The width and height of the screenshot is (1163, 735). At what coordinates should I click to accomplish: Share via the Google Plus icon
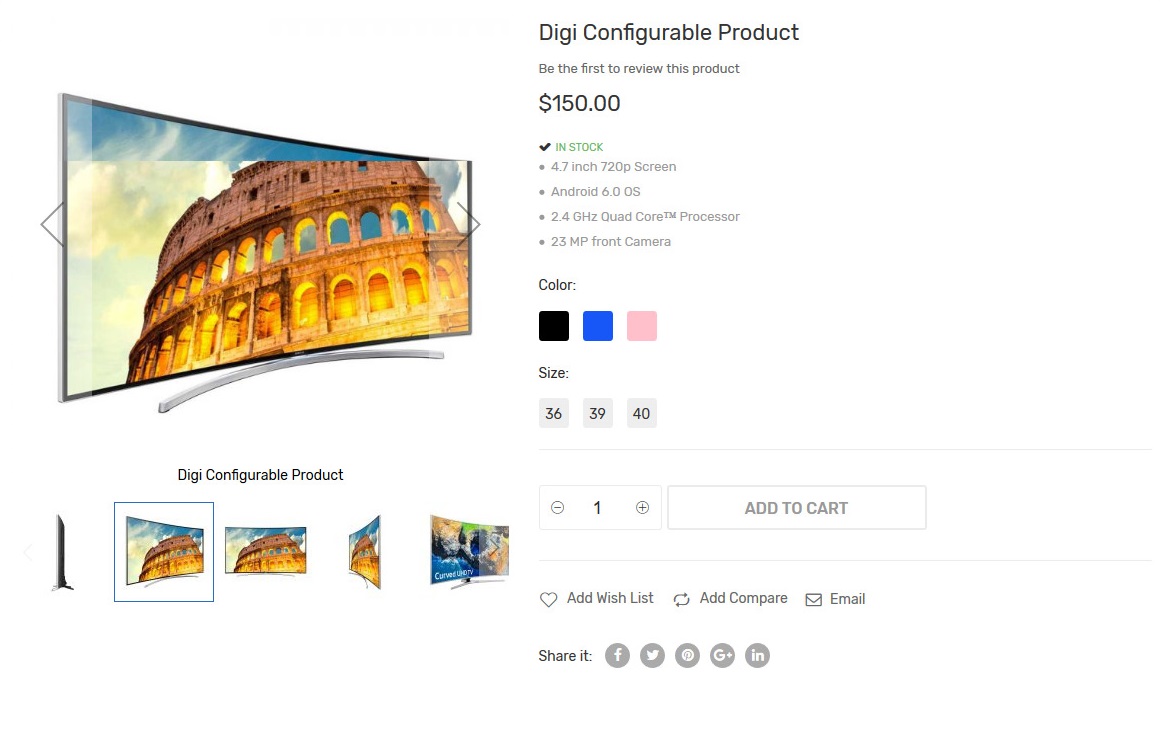coord(722,656)
